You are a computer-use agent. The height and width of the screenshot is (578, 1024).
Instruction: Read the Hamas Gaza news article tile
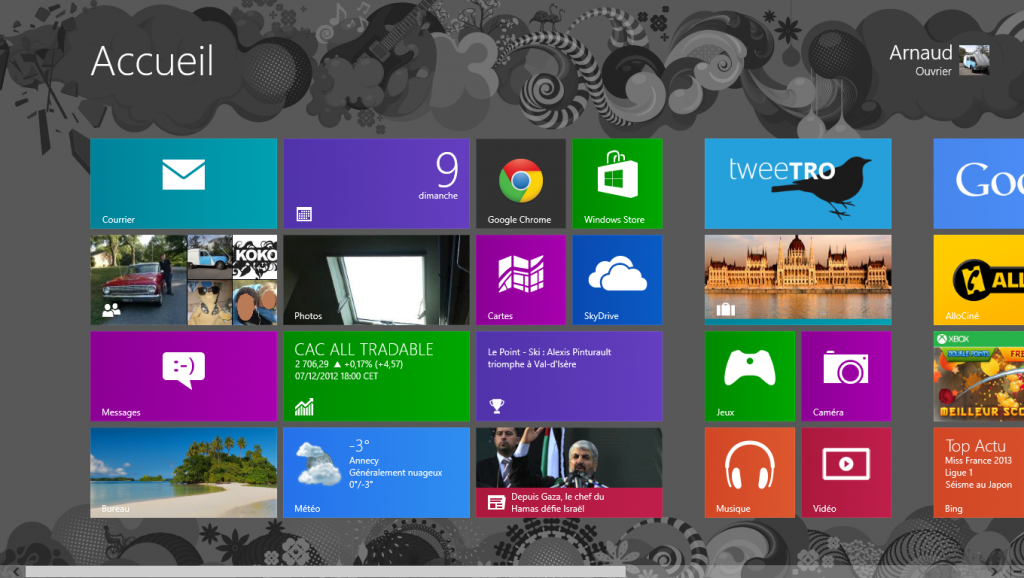point(568,472)
